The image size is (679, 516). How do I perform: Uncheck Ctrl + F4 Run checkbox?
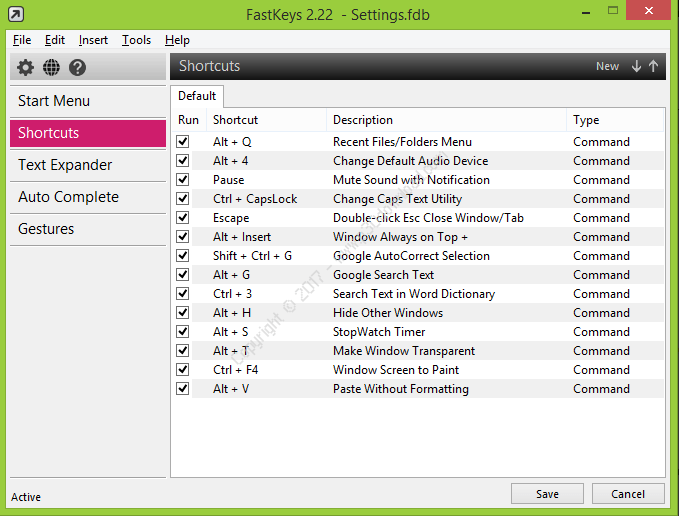(183, 370)
